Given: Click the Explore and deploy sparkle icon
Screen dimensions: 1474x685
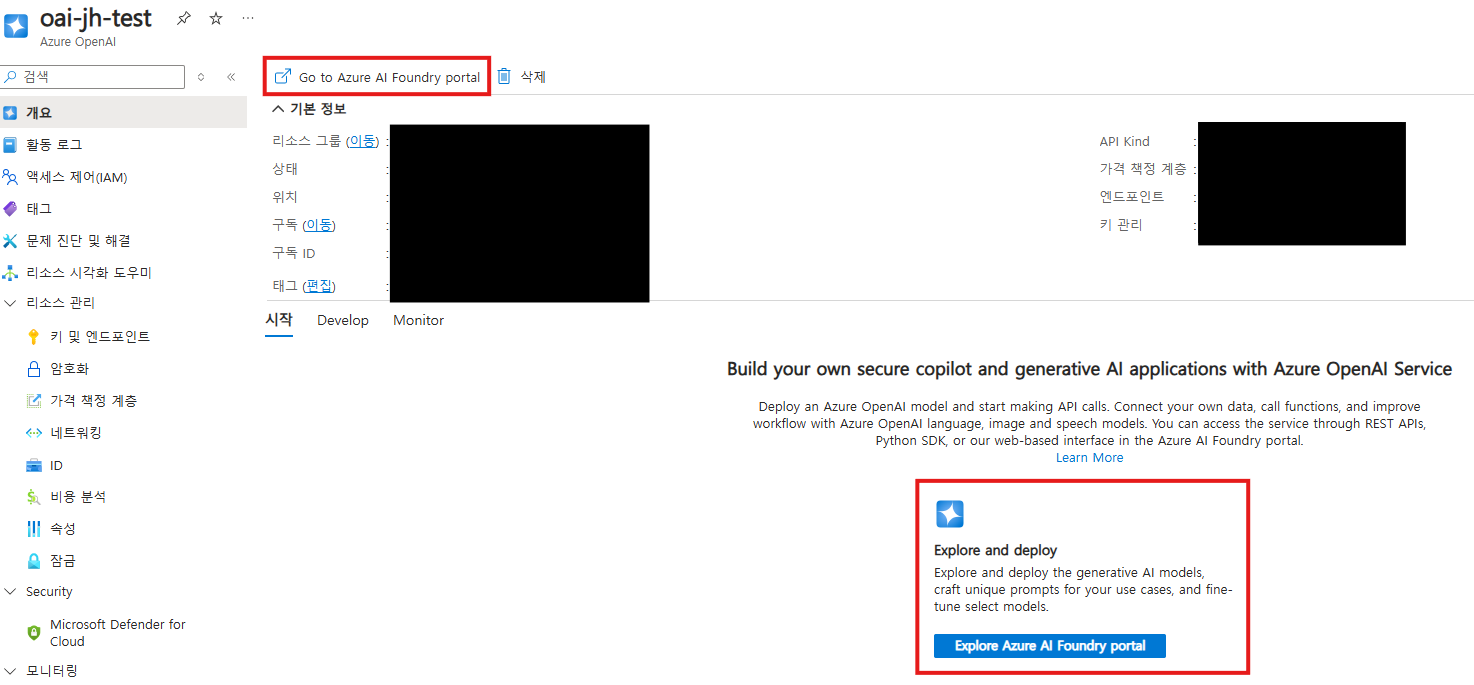Looking at the screenshot, I should (949, 514).
